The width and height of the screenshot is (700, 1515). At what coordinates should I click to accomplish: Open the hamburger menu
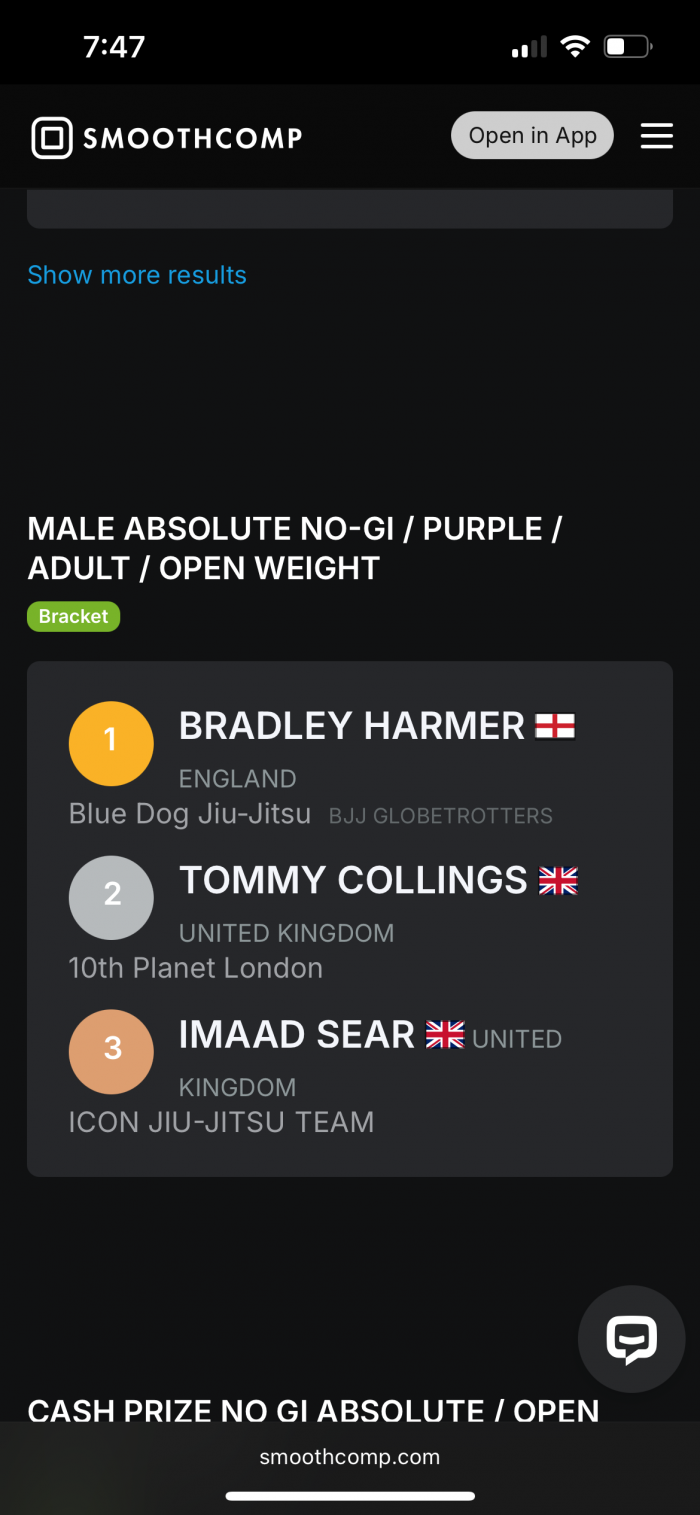(656, 136)
